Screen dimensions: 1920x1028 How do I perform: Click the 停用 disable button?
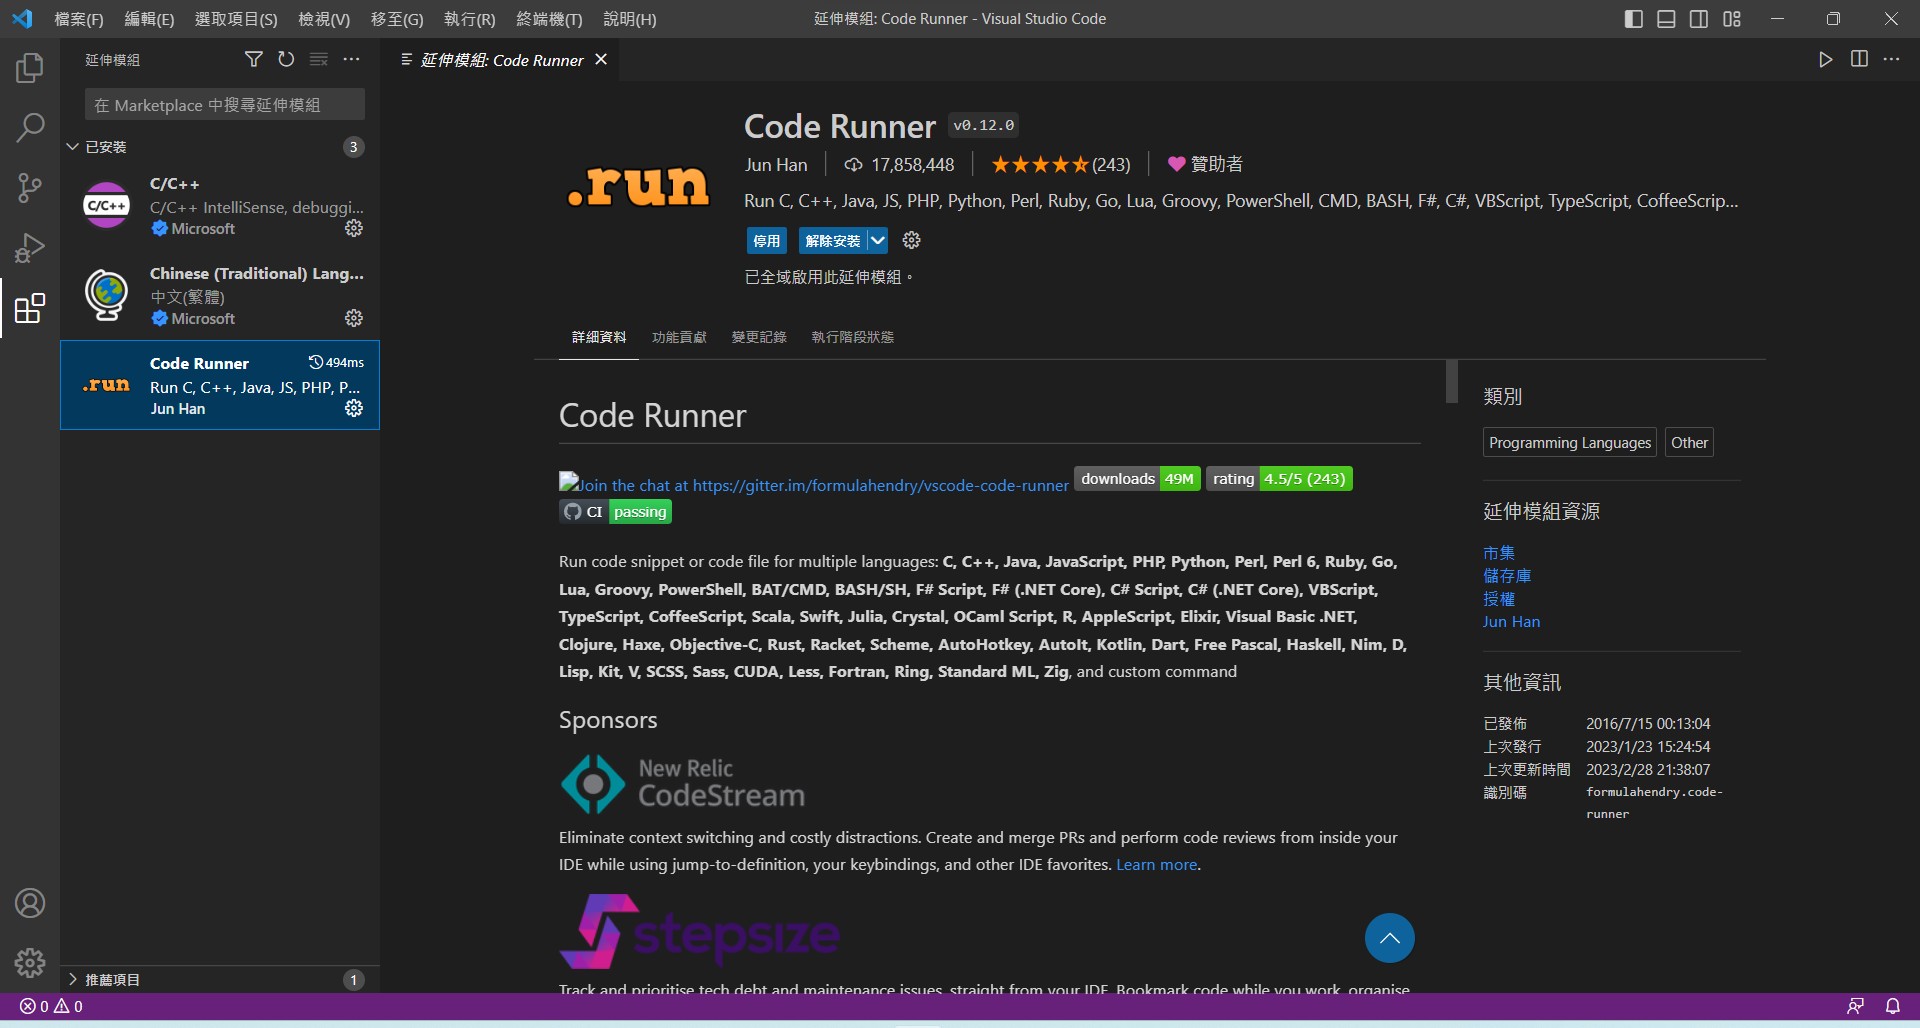(767, 241)
